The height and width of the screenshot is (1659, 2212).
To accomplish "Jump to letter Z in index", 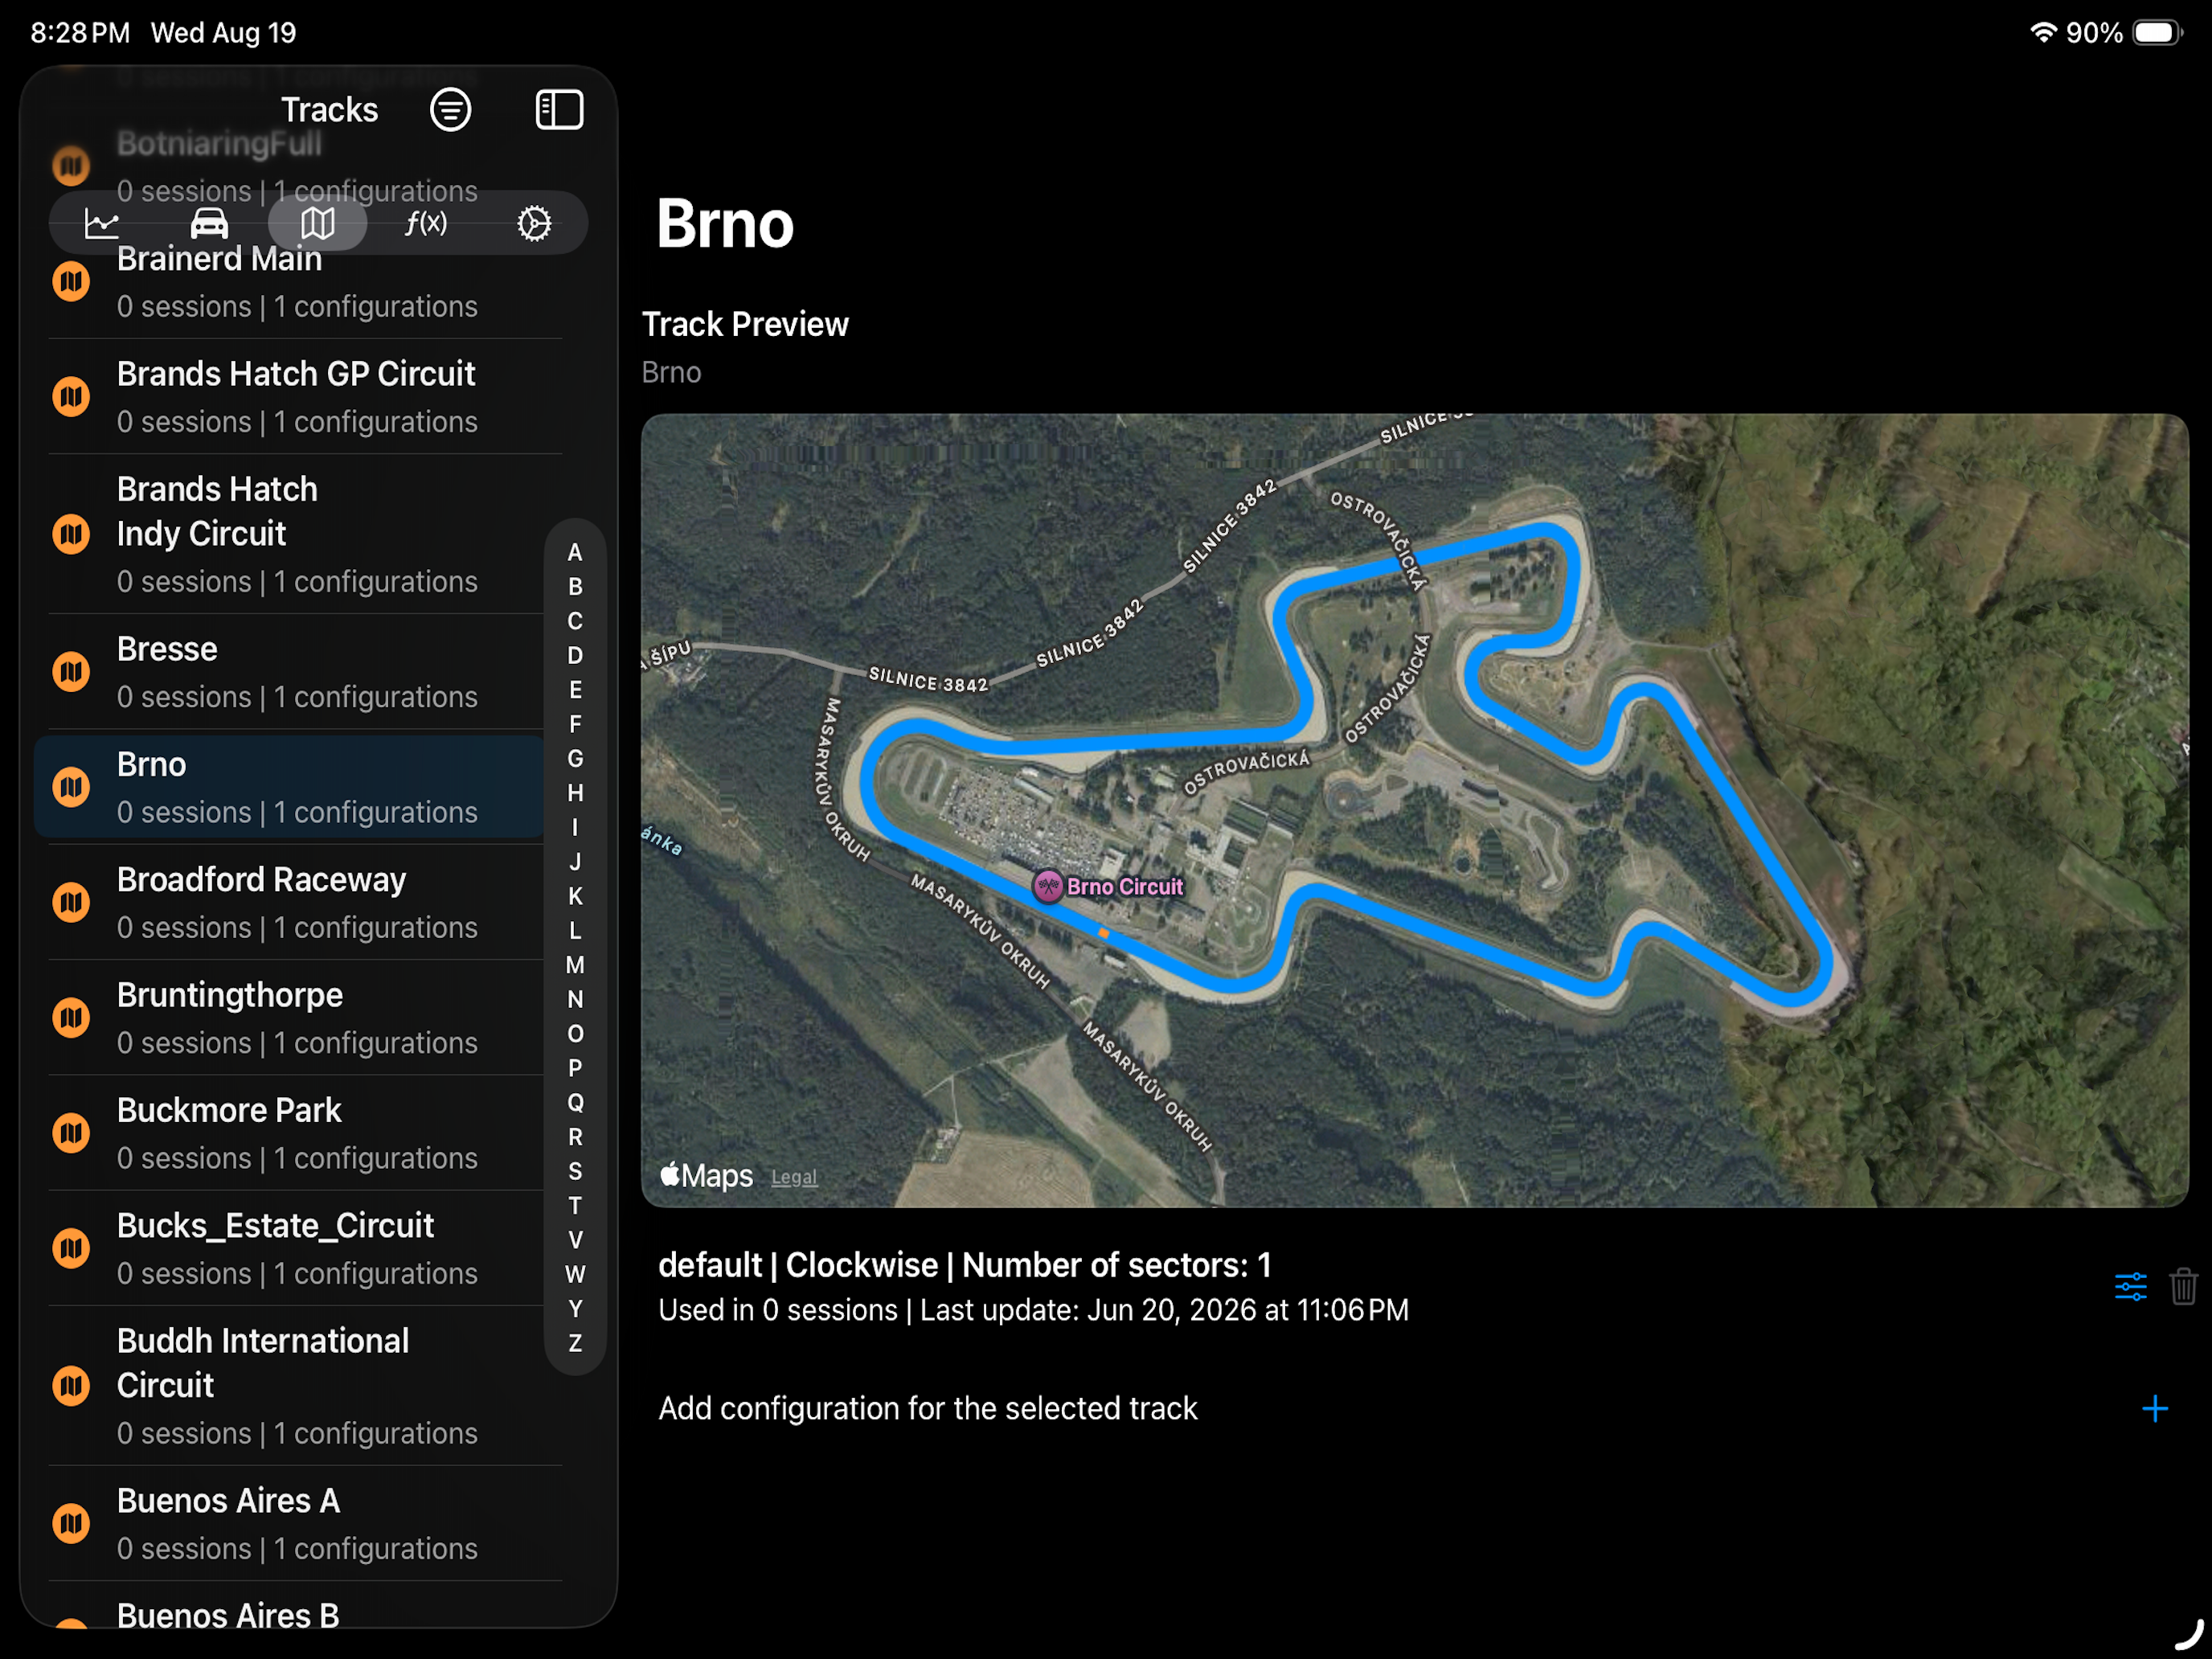I will coord(575,1343).
